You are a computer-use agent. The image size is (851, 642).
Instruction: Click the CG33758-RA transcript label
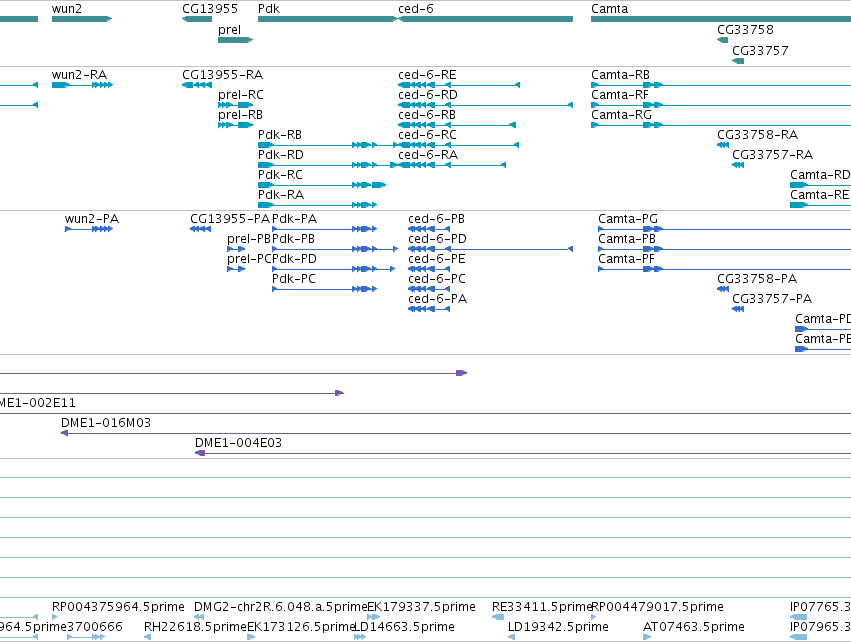click(x=758, y=135)
